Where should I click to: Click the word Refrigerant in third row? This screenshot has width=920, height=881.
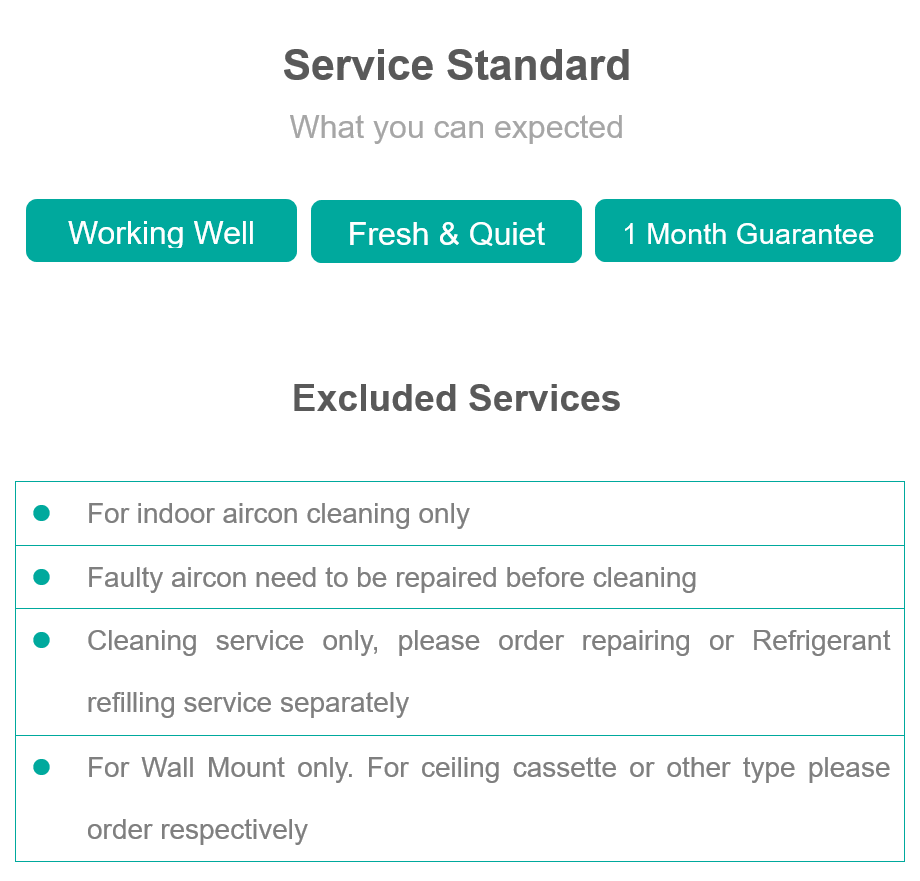821,641
